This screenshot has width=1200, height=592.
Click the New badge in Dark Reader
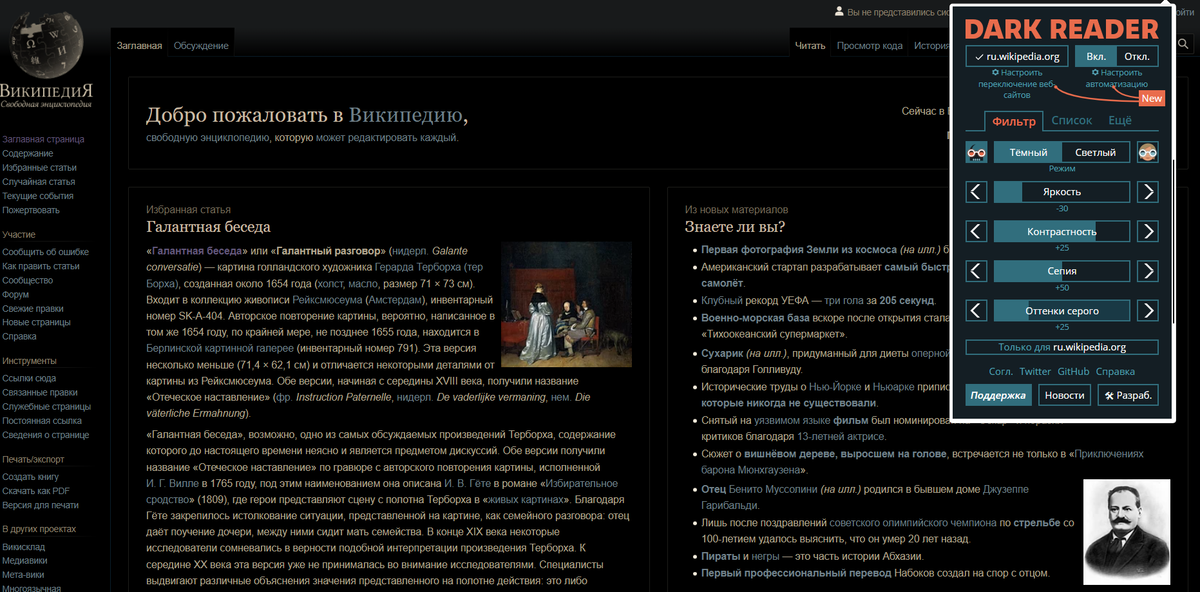[x=1152, y=98]
